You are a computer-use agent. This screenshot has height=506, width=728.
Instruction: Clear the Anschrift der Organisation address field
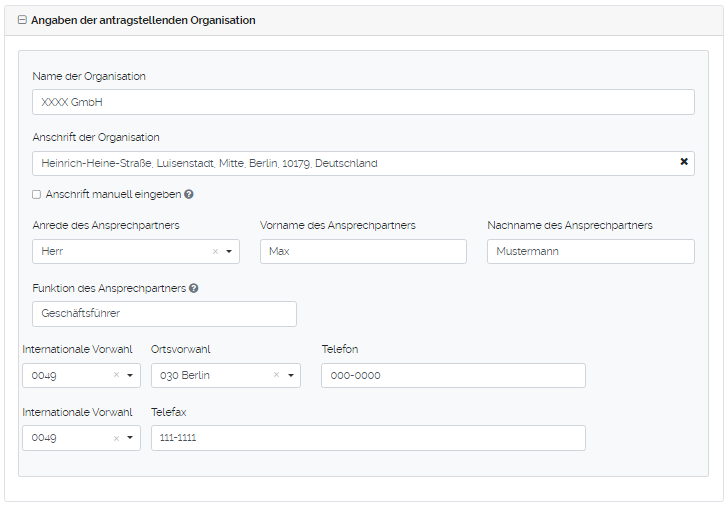click(684, 162)
